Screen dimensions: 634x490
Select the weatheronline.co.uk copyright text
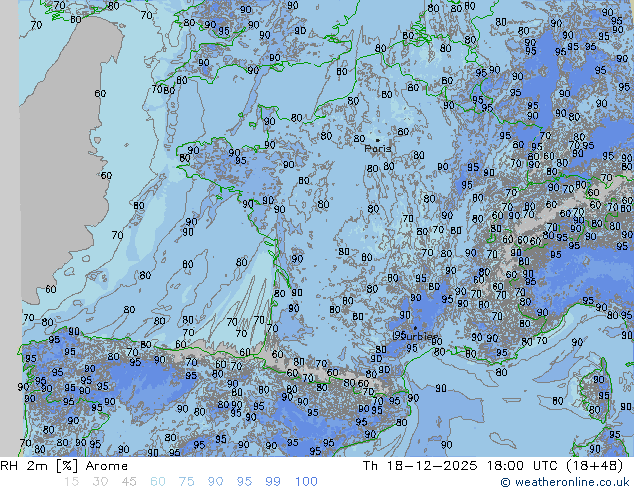tap(565, 482)
